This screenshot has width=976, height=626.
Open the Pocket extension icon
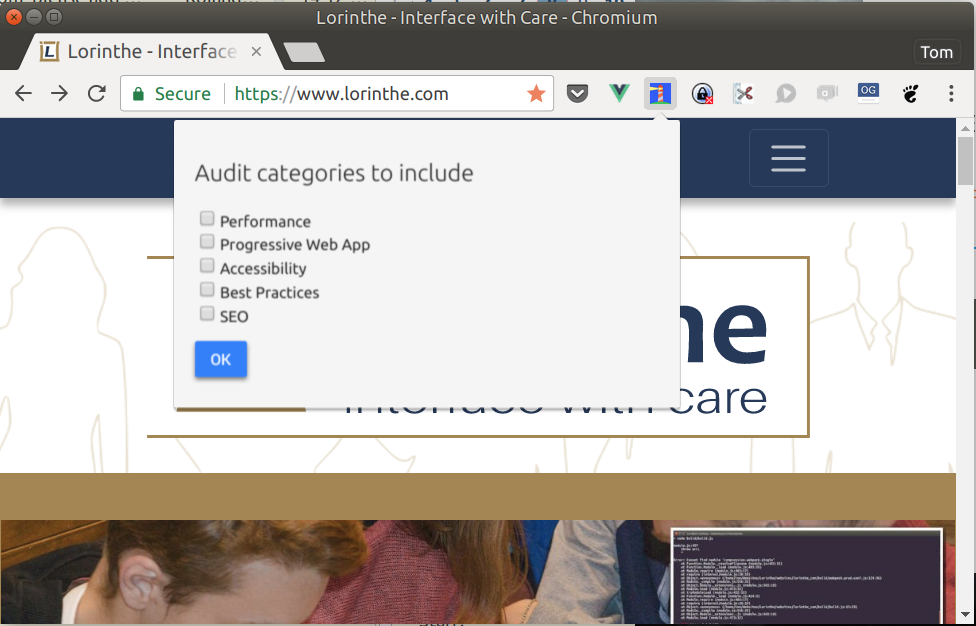click(577, 94)
